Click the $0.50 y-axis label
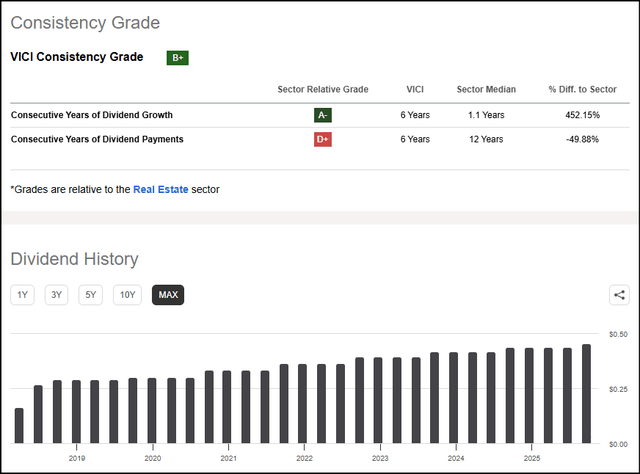The width and height of the screenshot is (640, 474). [x=618, y=334]
